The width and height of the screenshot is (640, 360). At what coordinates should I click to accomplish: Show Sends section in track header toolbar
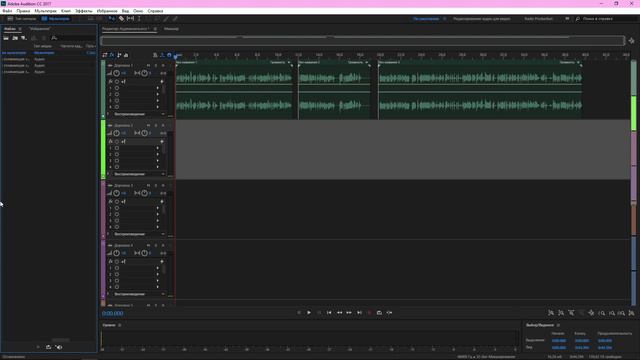[x=119, y=55]
